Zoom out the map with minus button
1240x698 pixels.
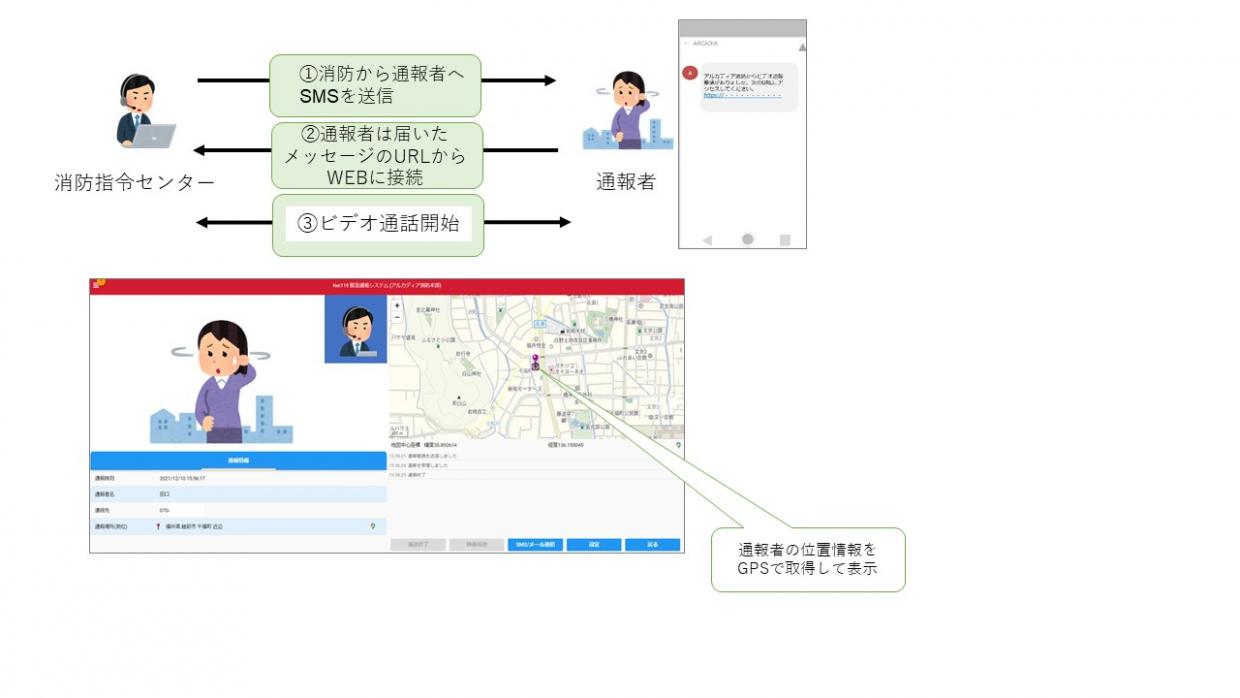(397, 316)
